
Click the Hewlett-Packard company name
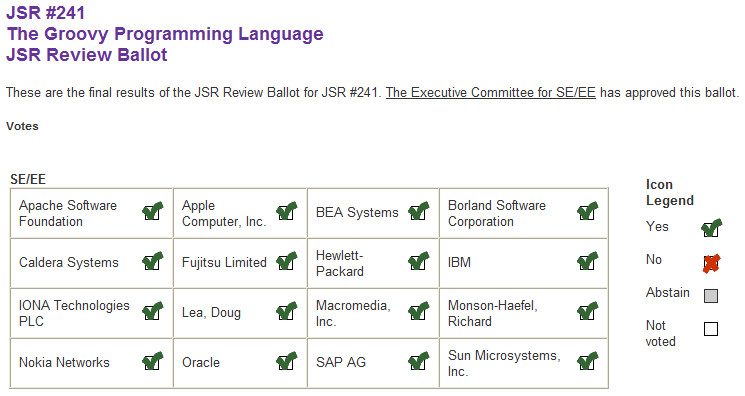(x=340, y=263)
